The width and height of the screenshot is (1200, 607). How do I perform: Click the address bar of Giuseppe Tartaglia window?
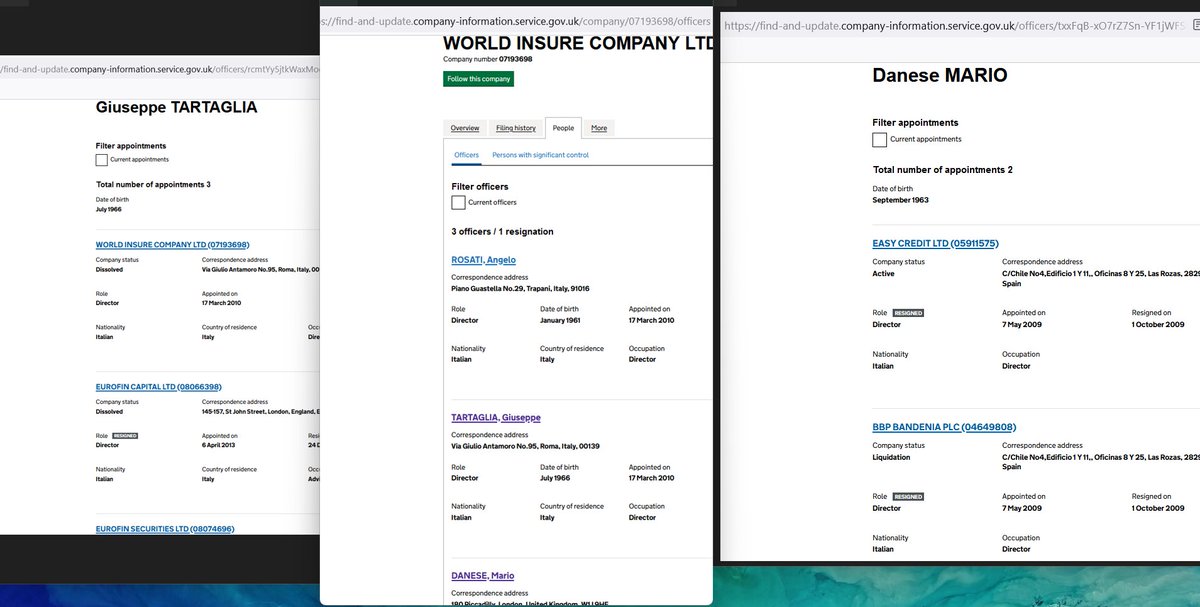(160, 69)
